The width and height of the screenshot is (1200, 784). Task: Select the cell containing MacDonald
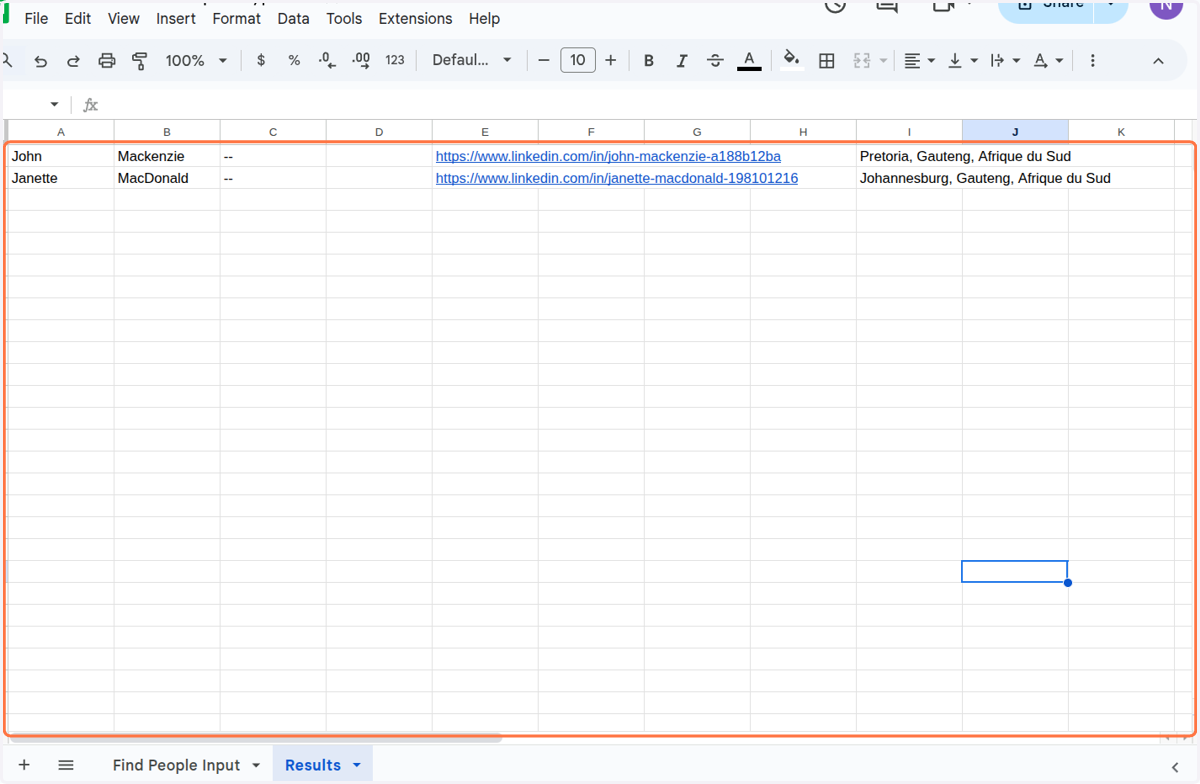(x=167, y=178)
